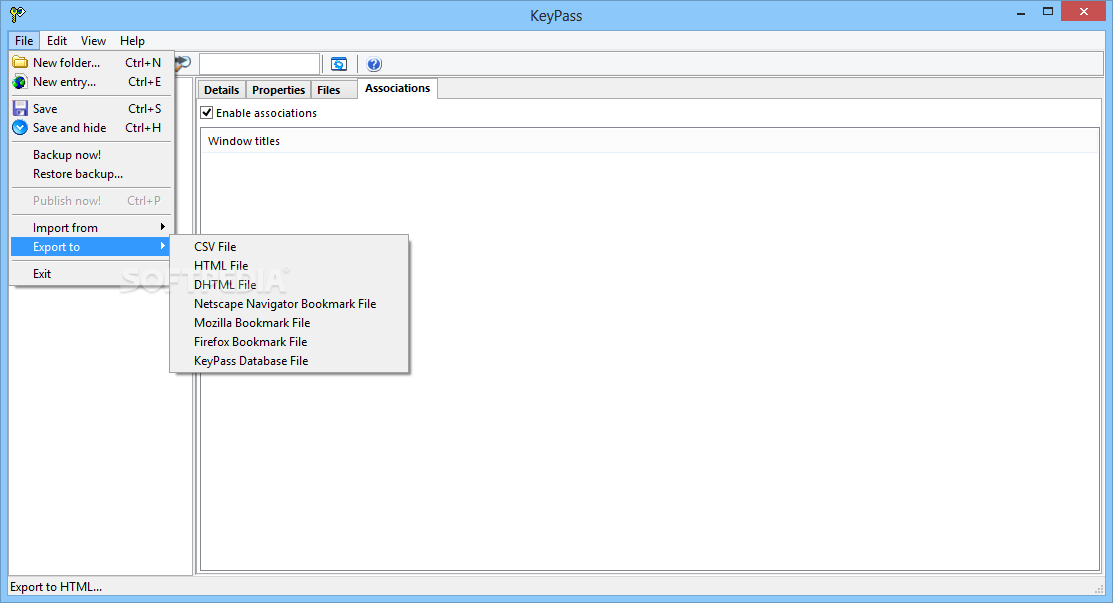This screenshot has width=1113, height=603.
Task: Switch to the Properties tab
Action: pyautogui.click(x=278, y=90)
